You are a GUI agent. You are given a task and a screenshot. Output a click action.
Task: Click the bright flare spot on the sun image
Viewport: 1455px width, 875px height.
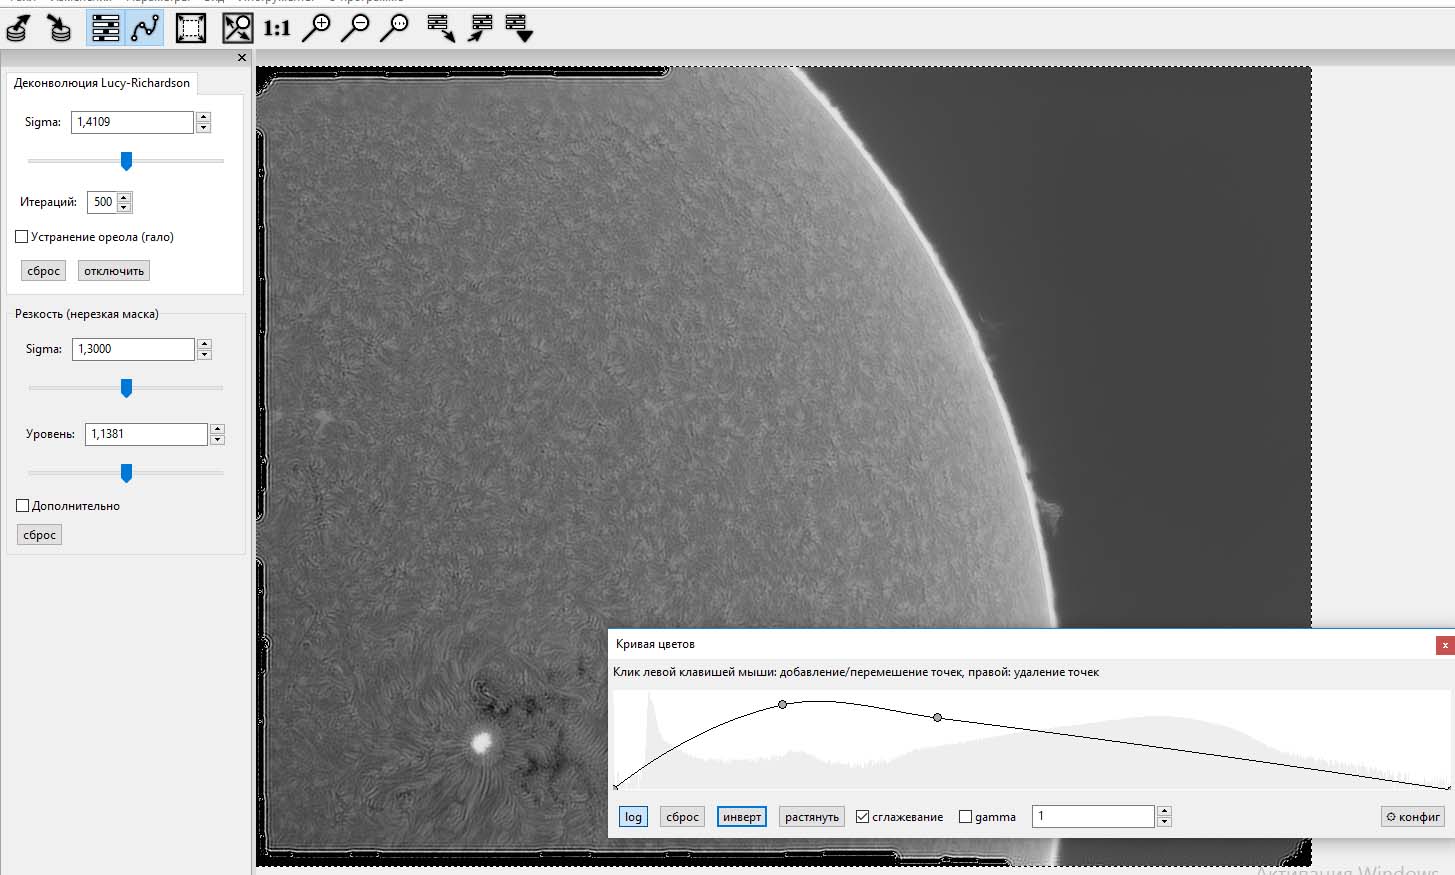pyautogui.click(x=481, y=742)
